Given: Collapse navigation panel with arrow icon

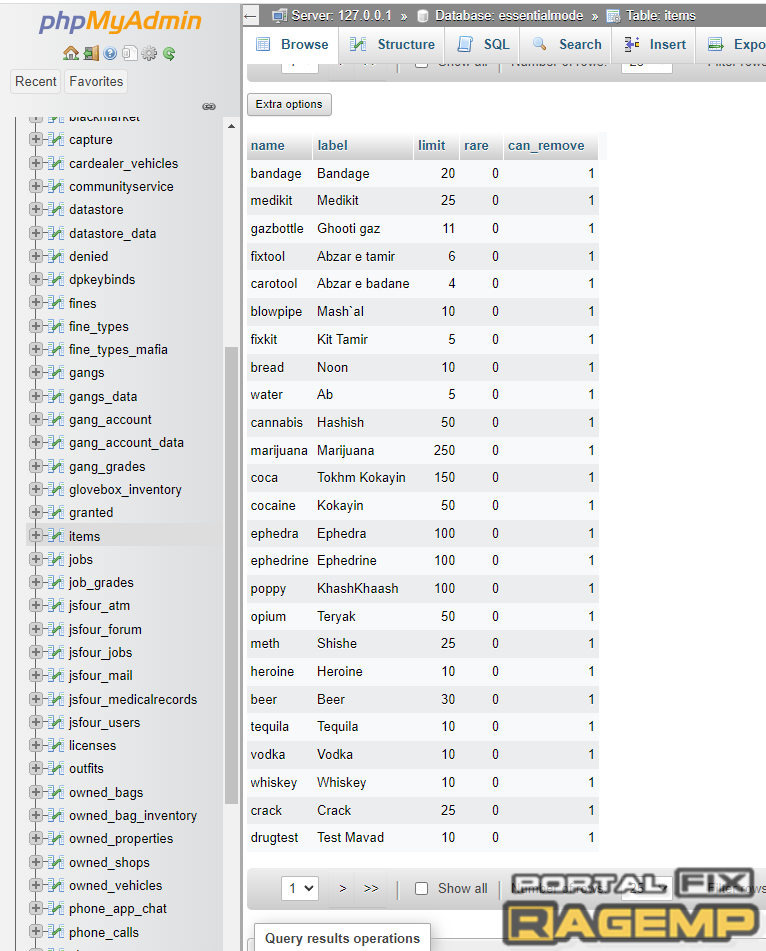Looking at the screenshot, I should pos(250,16).
